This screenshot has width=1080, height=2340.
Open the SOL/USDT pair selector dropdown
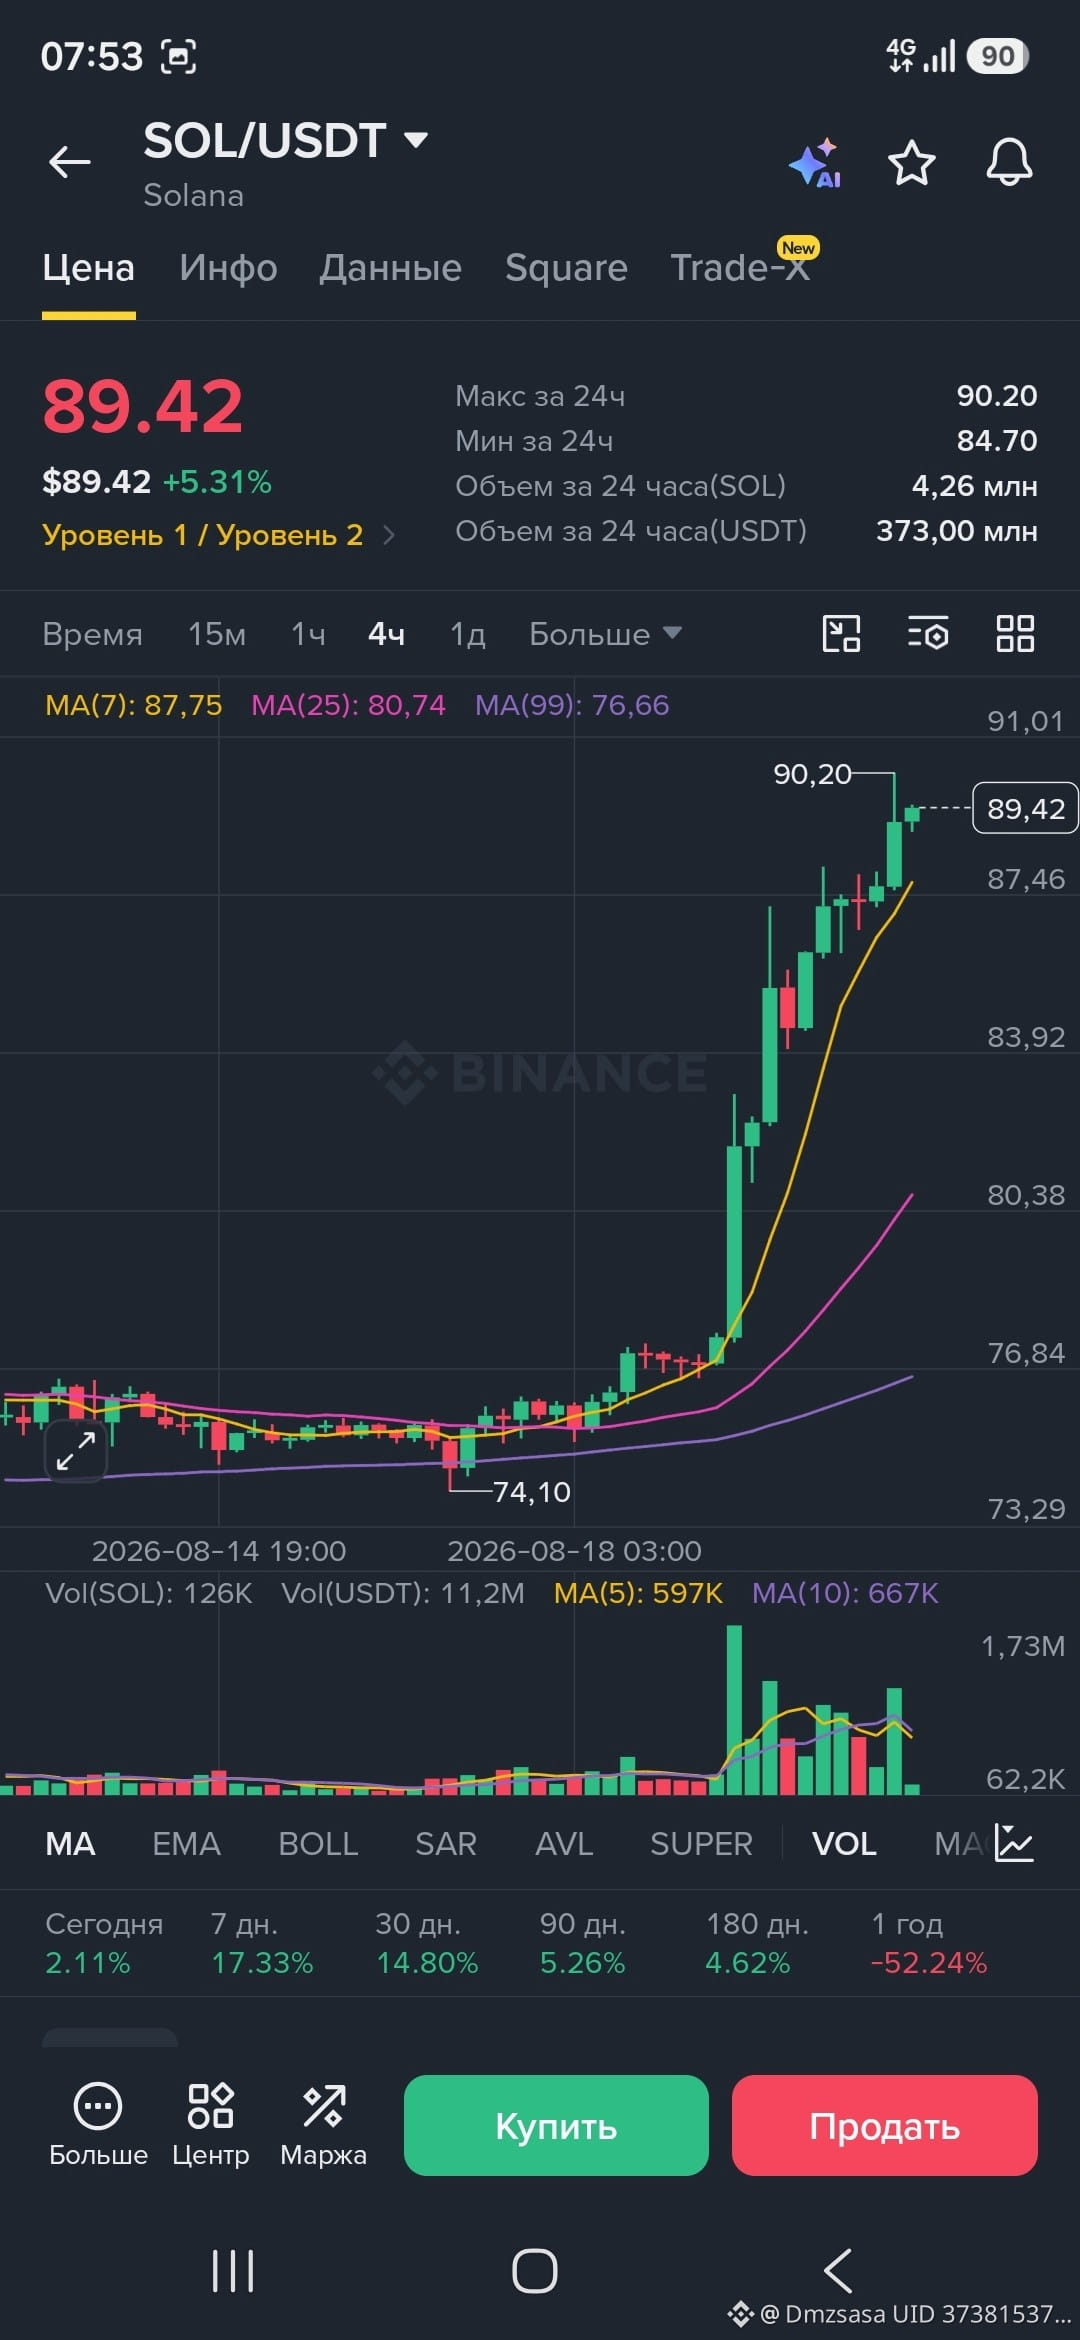pyautogui.click(x=286, y=140)
